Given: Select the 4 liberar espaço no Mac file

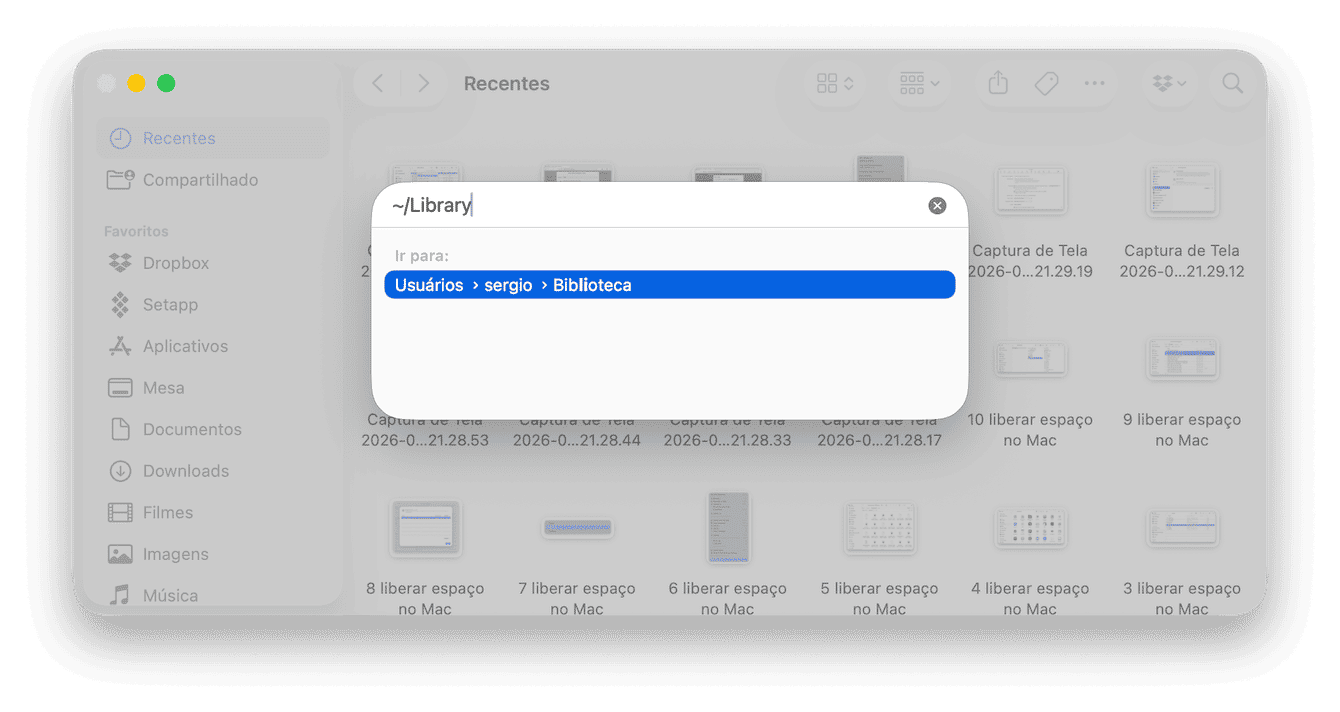Looking at the screenshot, I should point(1030,528).
